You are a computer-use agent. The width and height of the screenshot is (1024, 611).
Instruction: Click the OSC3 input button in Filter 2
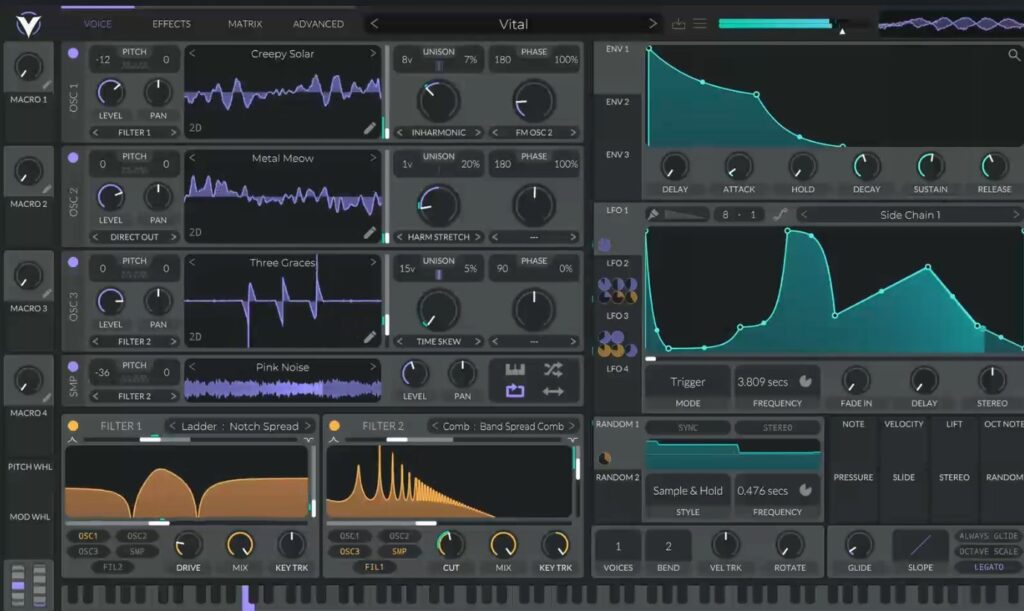pyautogui.click(x=350, y=551)
